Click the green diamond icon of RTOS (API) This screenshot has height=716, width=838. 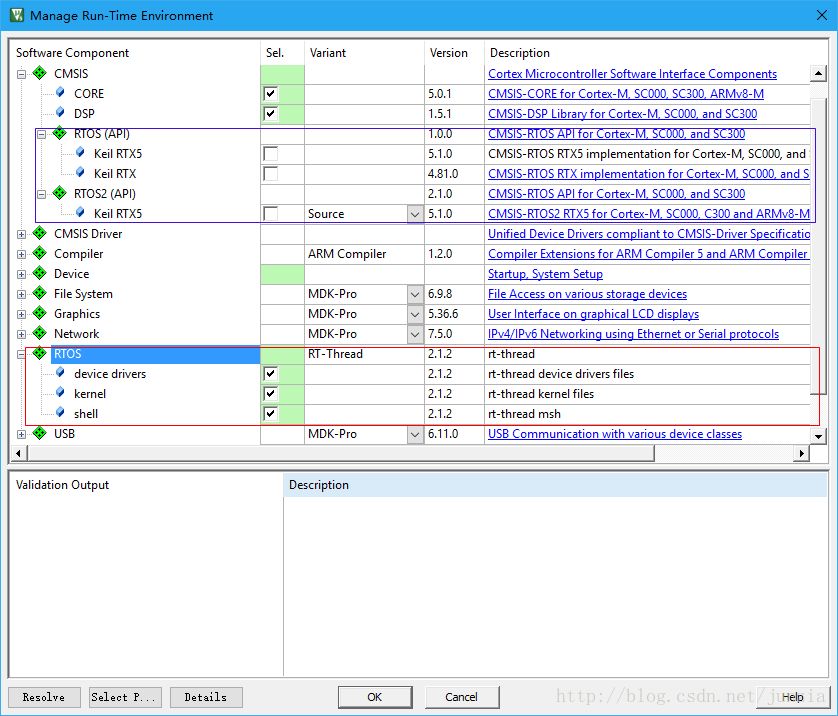click(59, 133)
